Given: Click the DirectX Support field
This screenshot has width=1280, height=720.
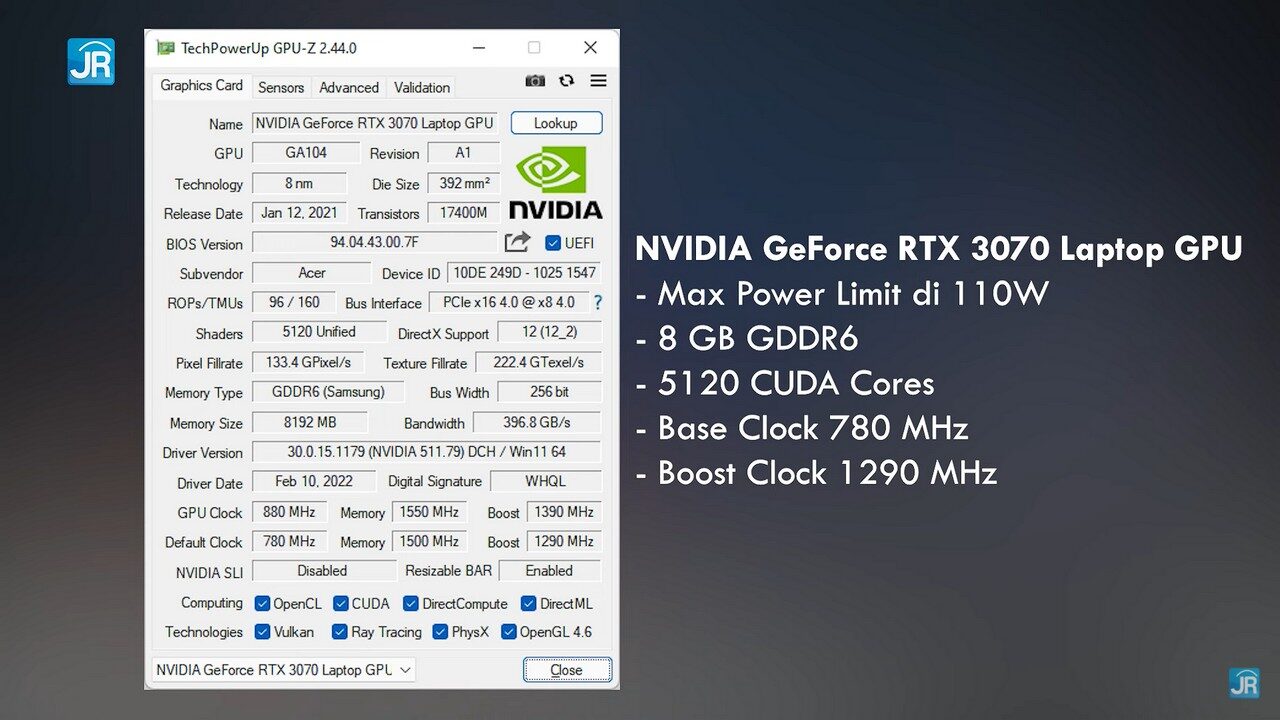Looking at the screenshot, I should (549, 332).
